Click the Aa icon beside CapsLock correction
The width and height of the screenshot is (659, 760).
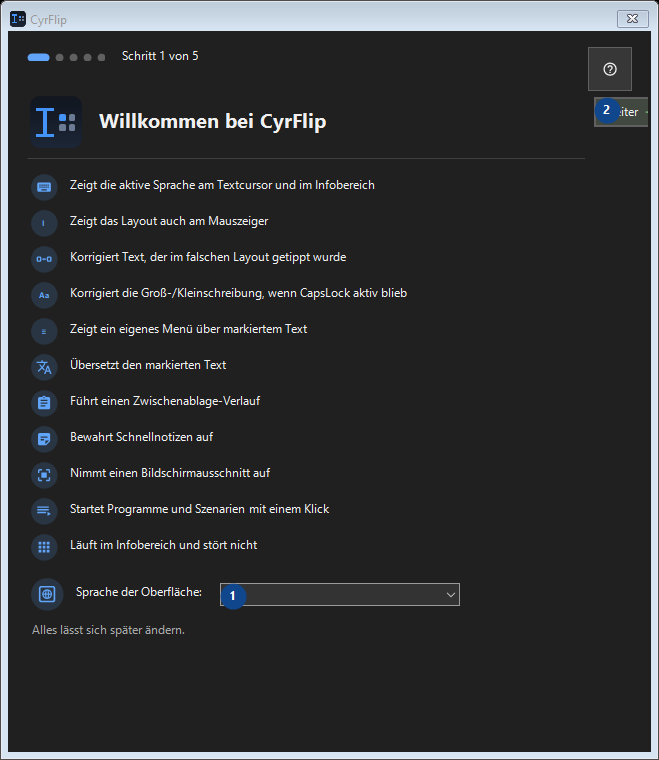[x=44, y=295]
